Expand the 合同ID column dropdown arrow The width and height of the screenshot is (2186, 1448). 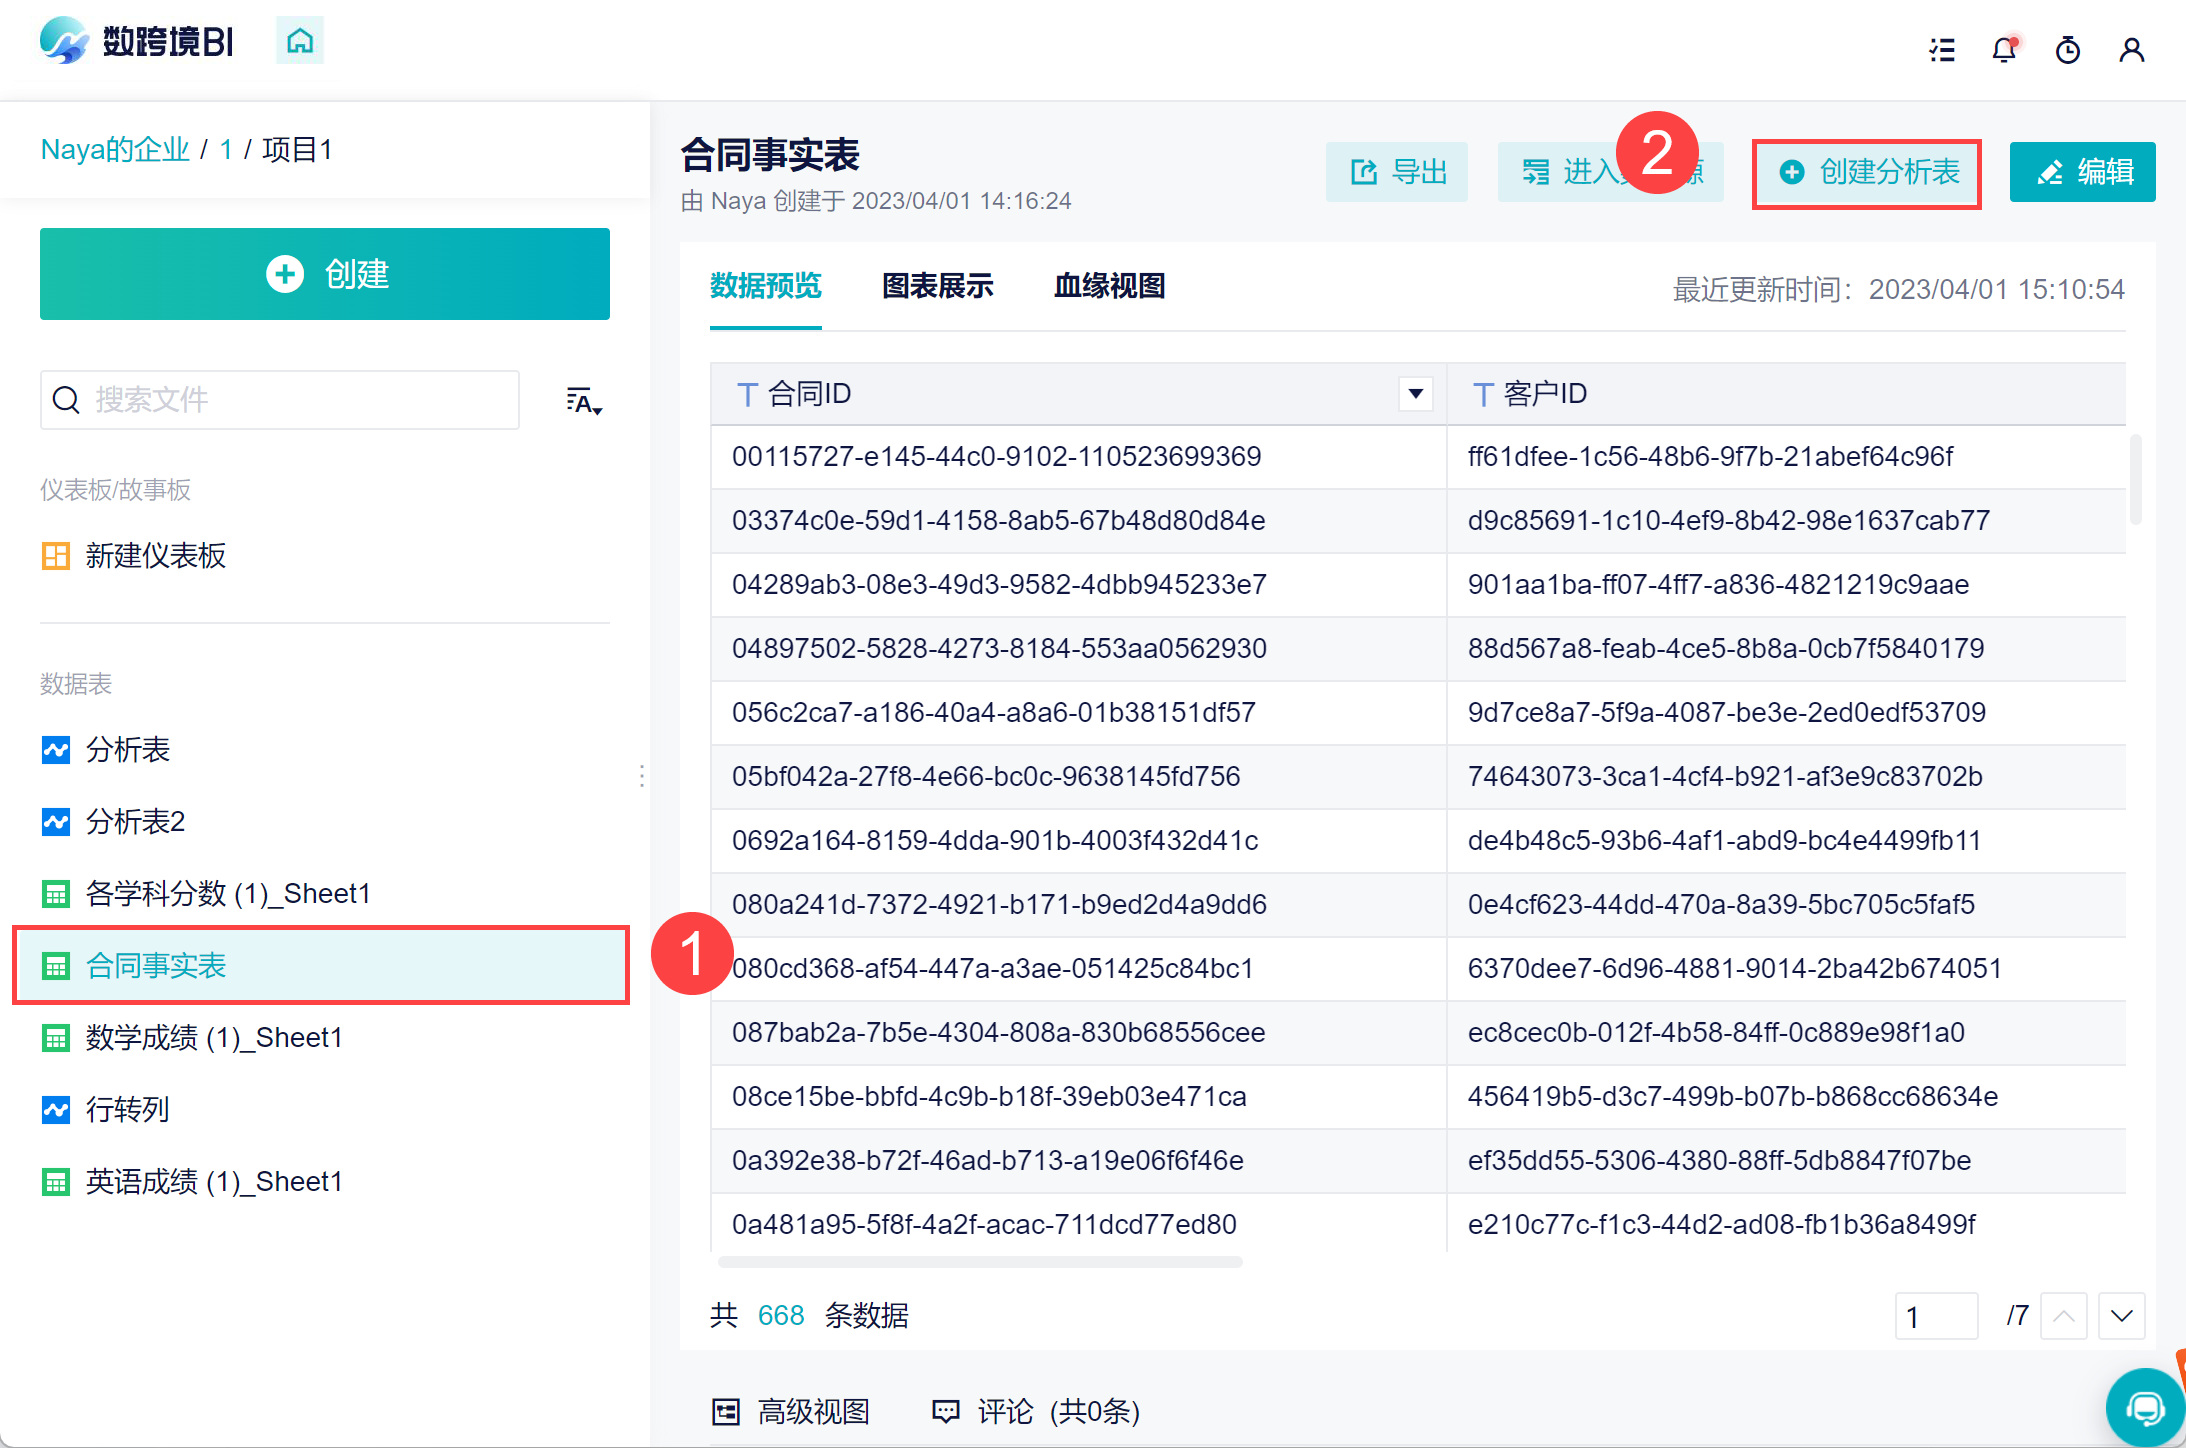coord(1415,394)
